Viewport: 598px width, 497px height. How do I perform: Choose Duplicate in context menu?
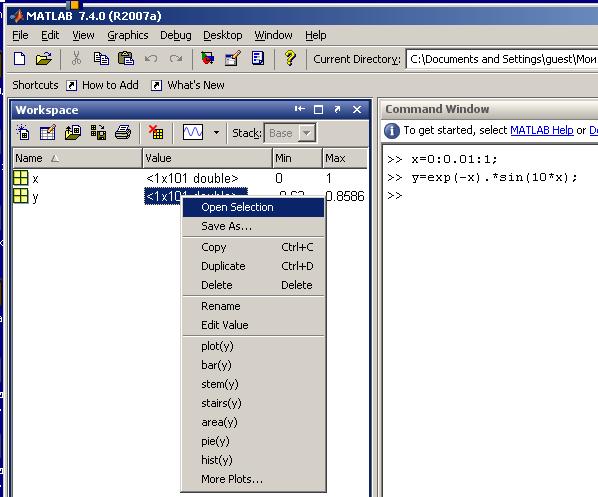click(x=253, y=266)
